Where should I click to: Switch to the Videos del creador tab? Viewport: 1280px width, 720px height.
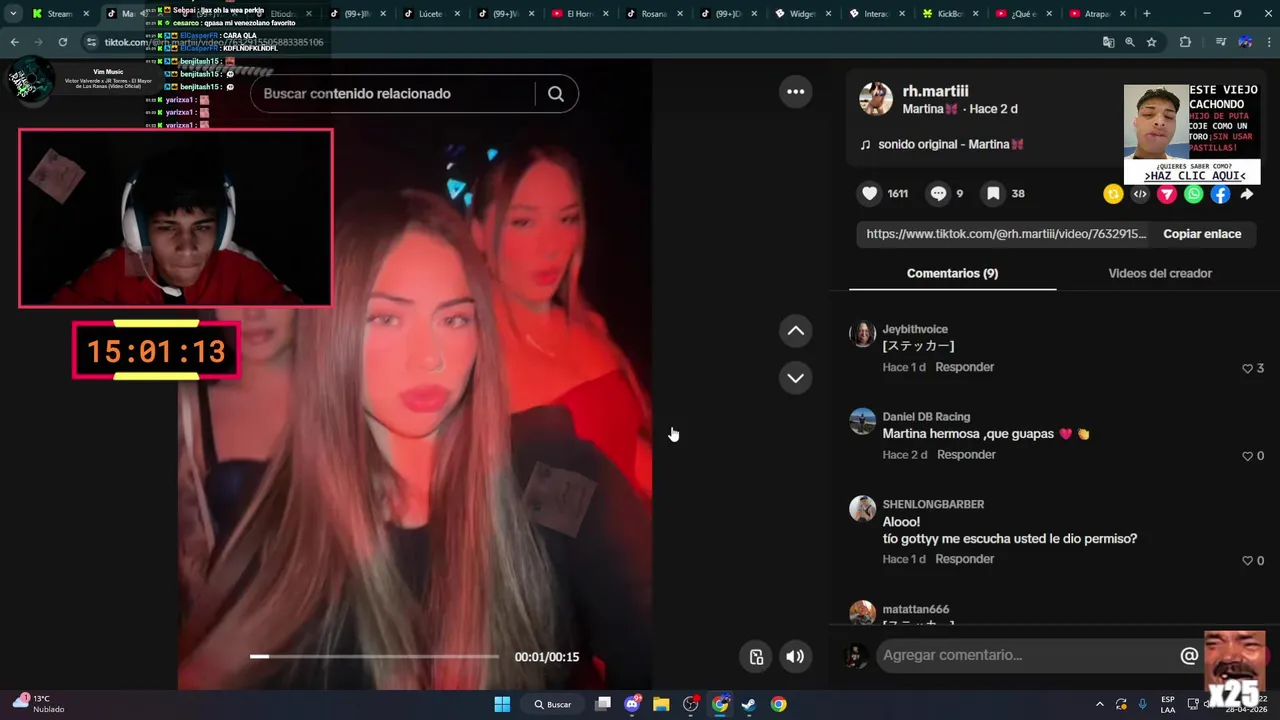(x=1160, y=273)
